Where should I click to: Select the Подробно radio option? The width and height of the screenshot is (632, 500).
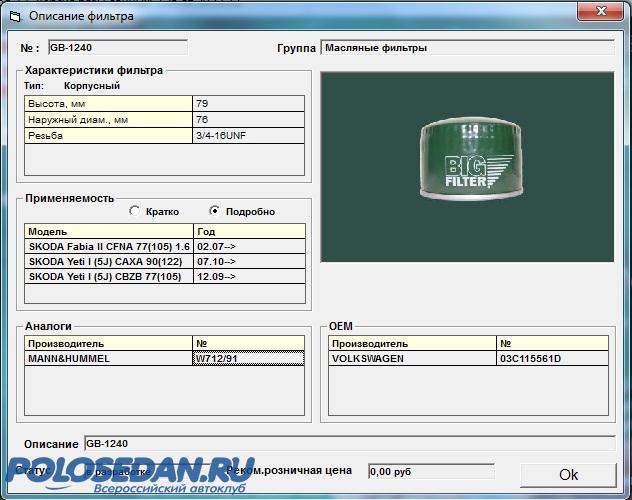tap(214, 211)
